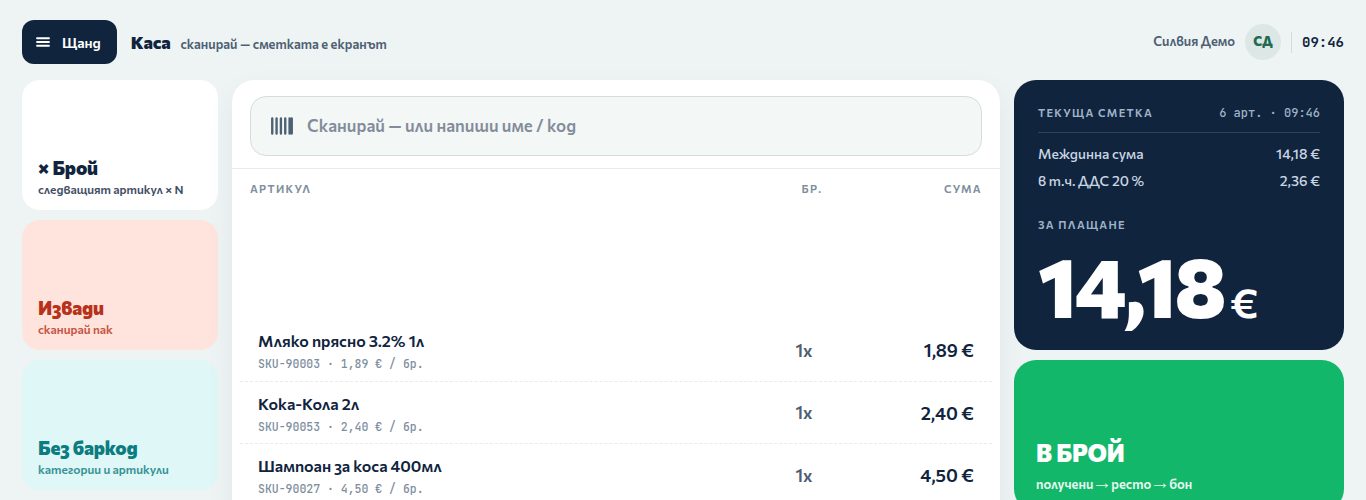Viewport: 1366px width, 500px height.
Task: Click the Междинна сума subtotal line
Action: click(x=1179, y=154)
